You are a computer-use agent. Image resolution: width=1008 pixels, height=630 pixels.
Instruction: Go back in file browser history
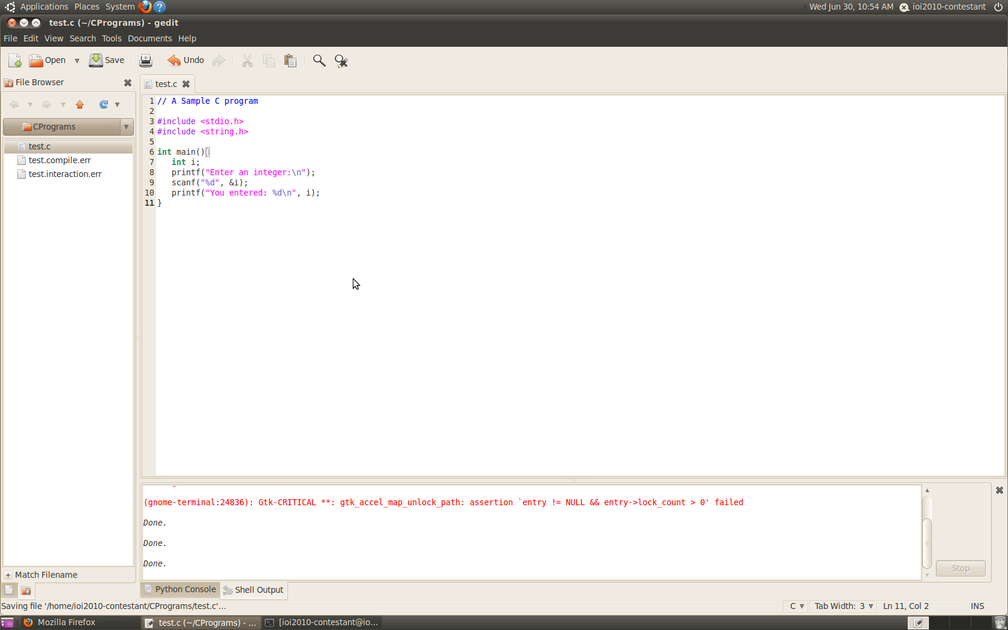click(14, 104)
